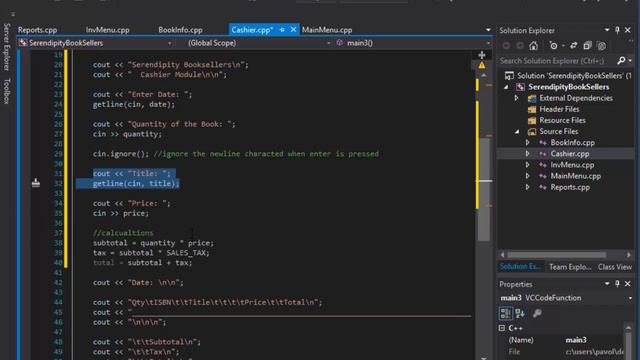Close the Properties panel

click(x=628, y=283)
